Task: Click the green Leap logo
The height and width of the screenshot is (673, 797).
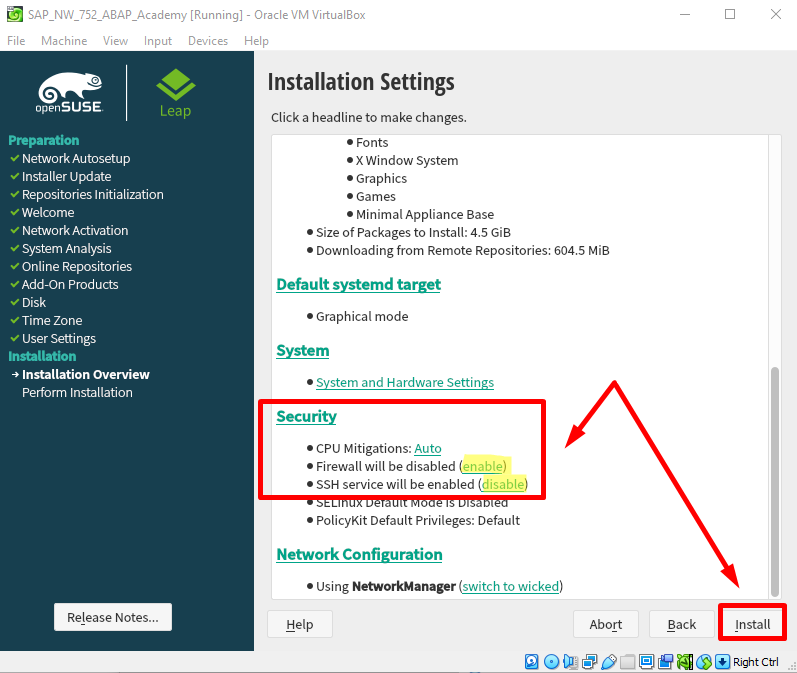Action: point(175,93)
